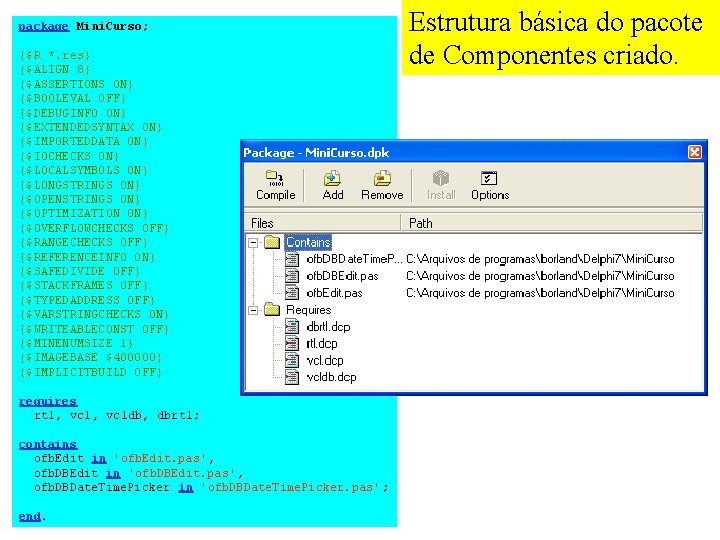Viewport: 720px width, 540px height.
Task: Click the Remove file toolbar button
Action: (x=382, y=185)
